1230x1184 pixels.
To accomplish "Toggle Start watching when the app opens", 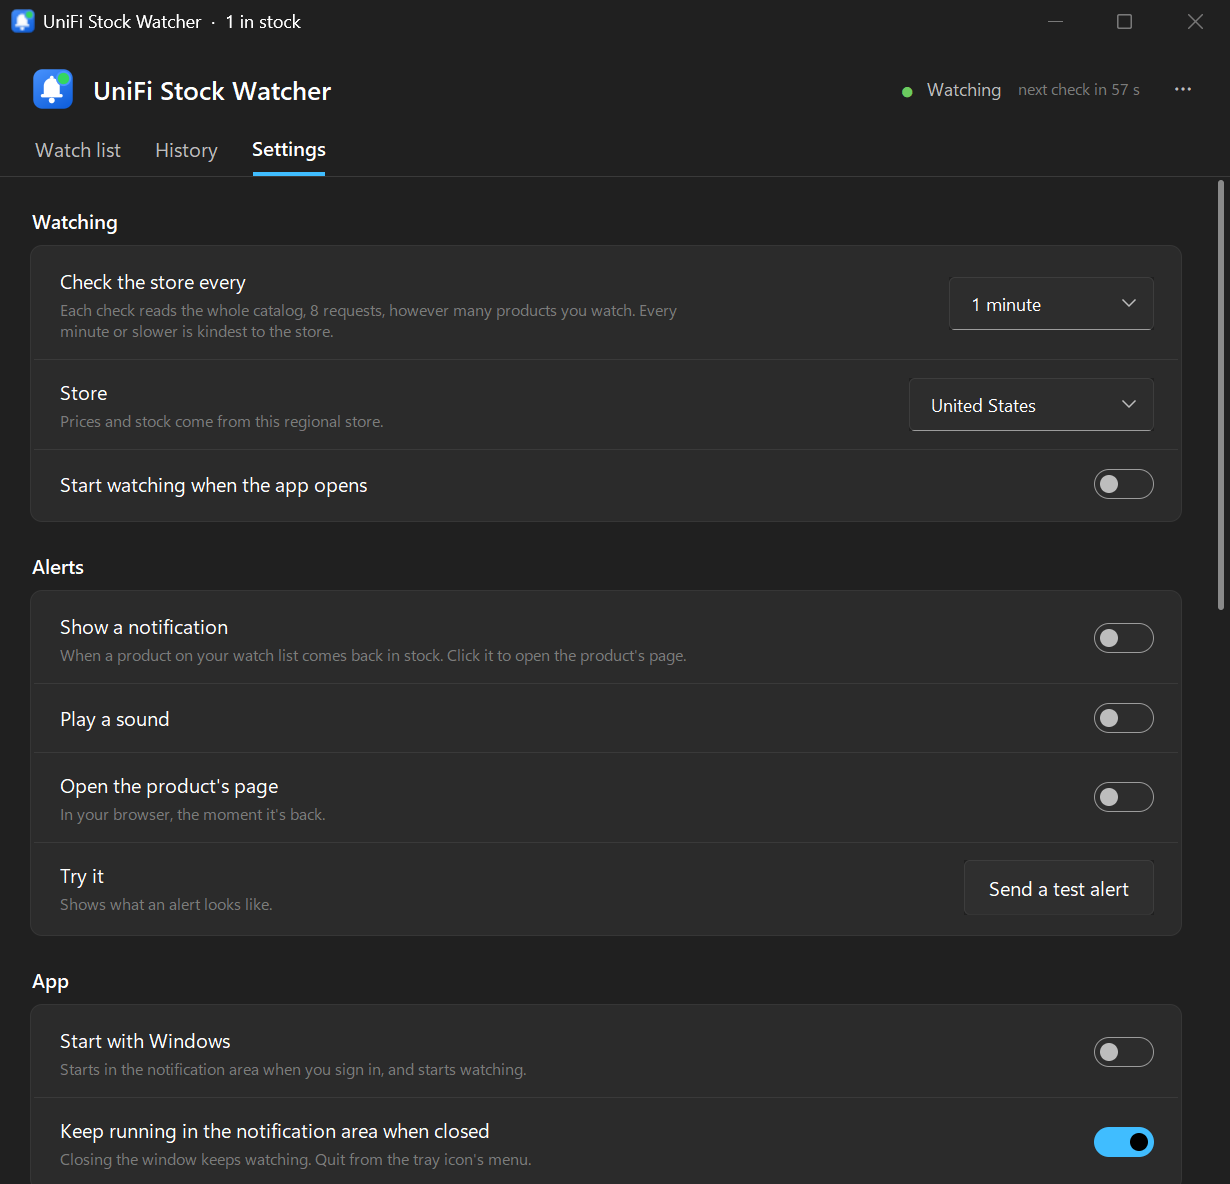I will [1124, 484].
